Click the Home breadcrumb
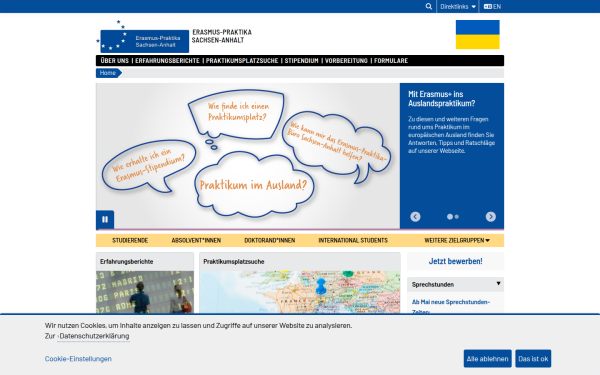This screenshot has width=600, height=375. 108,73
